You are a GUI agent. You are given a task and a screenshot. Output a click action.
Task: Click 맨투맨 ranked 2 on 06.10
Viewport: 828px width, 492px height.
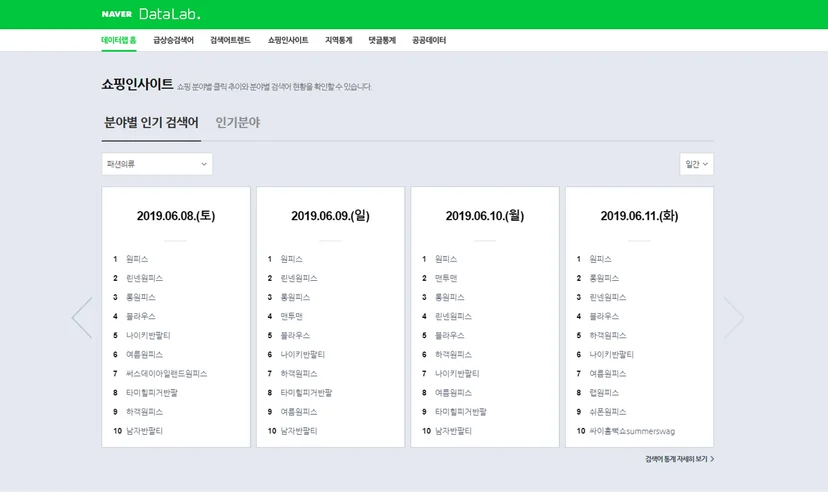pyautogui.click(x=446, y=278)
